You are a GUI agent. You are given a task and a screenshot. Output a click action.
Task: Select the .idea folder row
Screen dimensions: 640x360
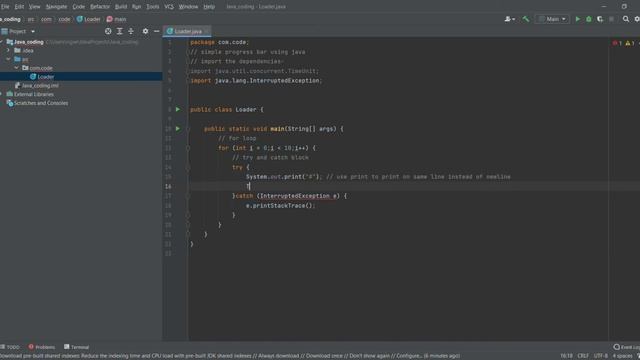tap(81, 50)
